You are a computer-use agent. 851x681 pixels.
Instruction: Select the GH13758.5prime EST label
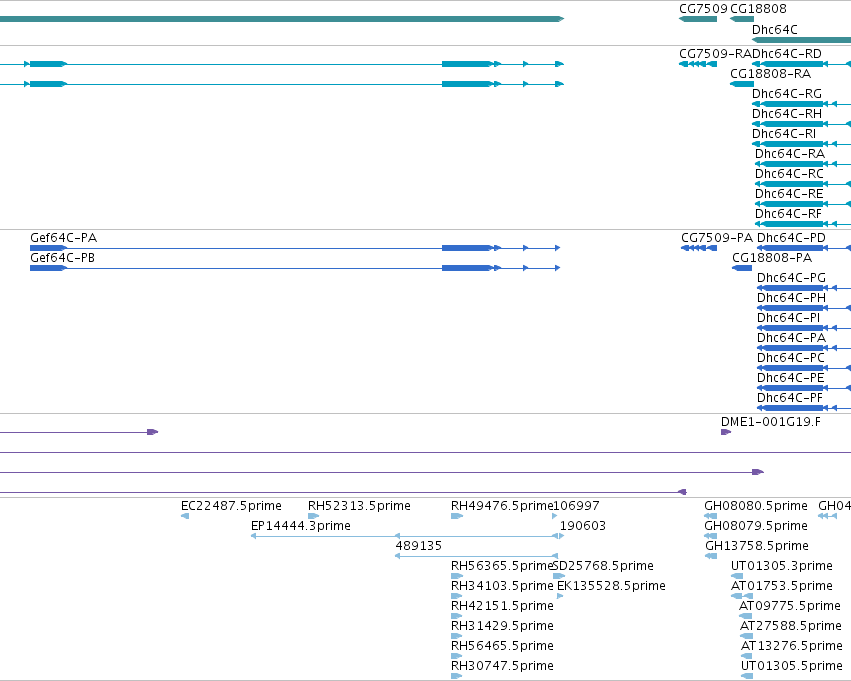point(757,546)
